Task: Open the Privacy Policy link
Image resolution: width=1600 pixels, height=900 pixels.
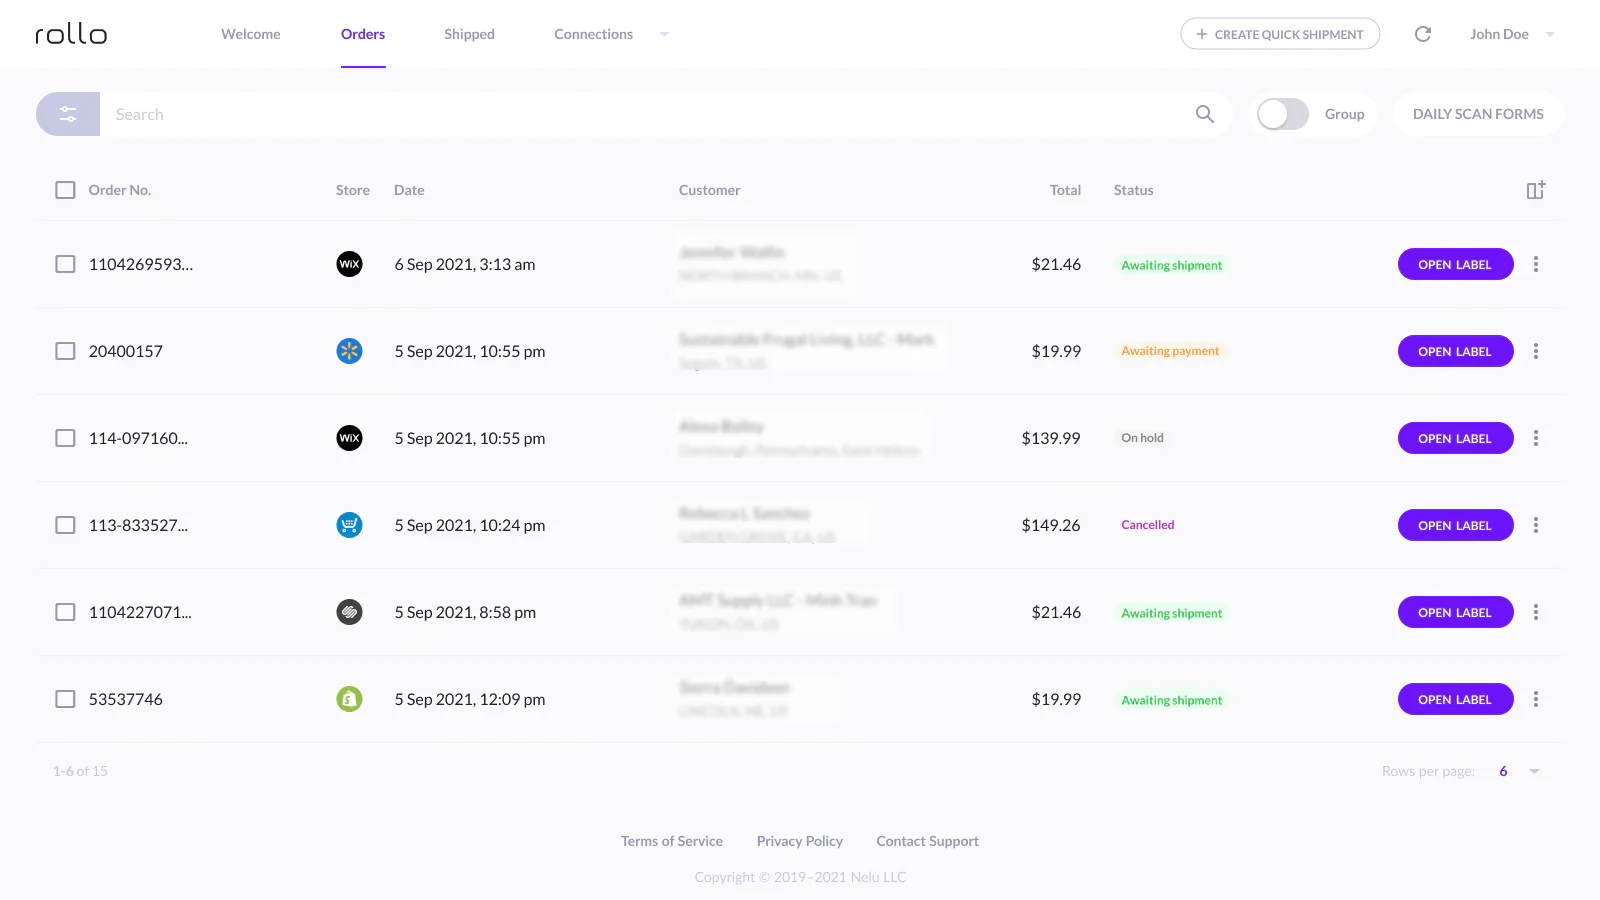Action: [799, 841]
